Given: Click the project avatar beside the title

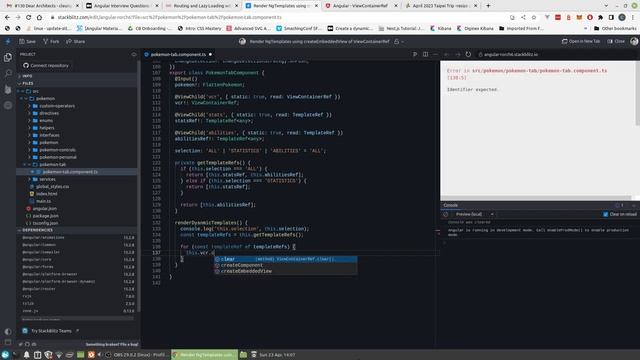Looking at the screenshot, I should click(242, 41).
